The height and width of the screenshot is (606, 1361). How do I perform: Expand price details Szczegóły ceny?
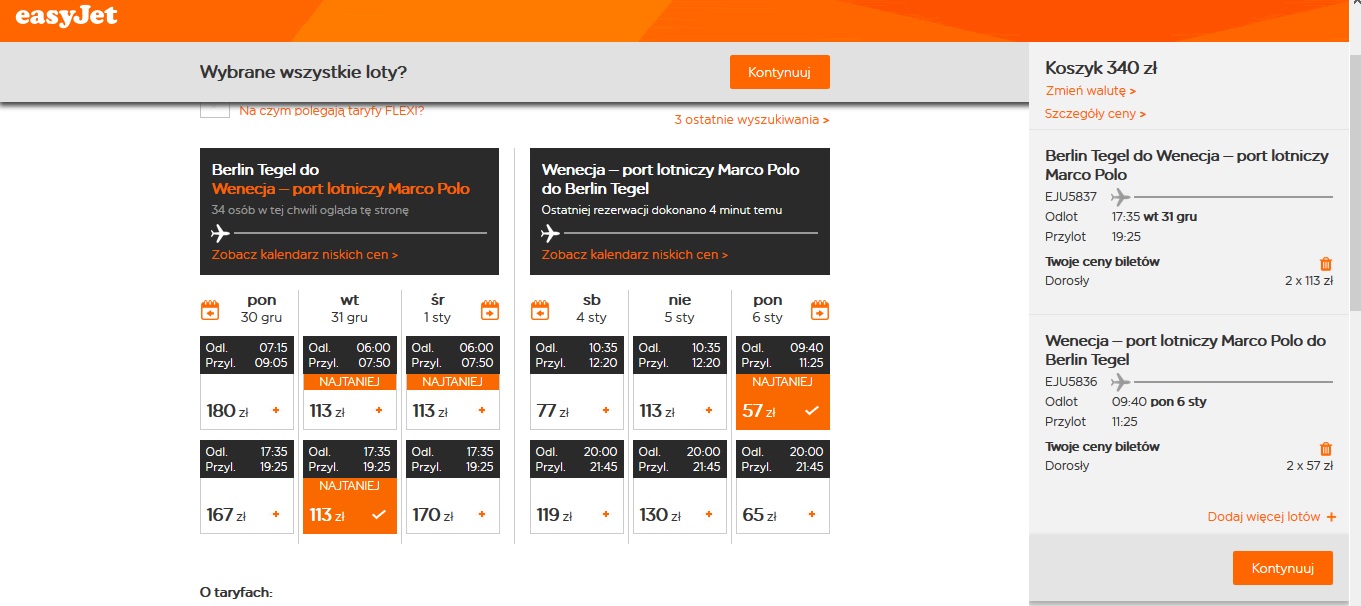click(1095, 114)
